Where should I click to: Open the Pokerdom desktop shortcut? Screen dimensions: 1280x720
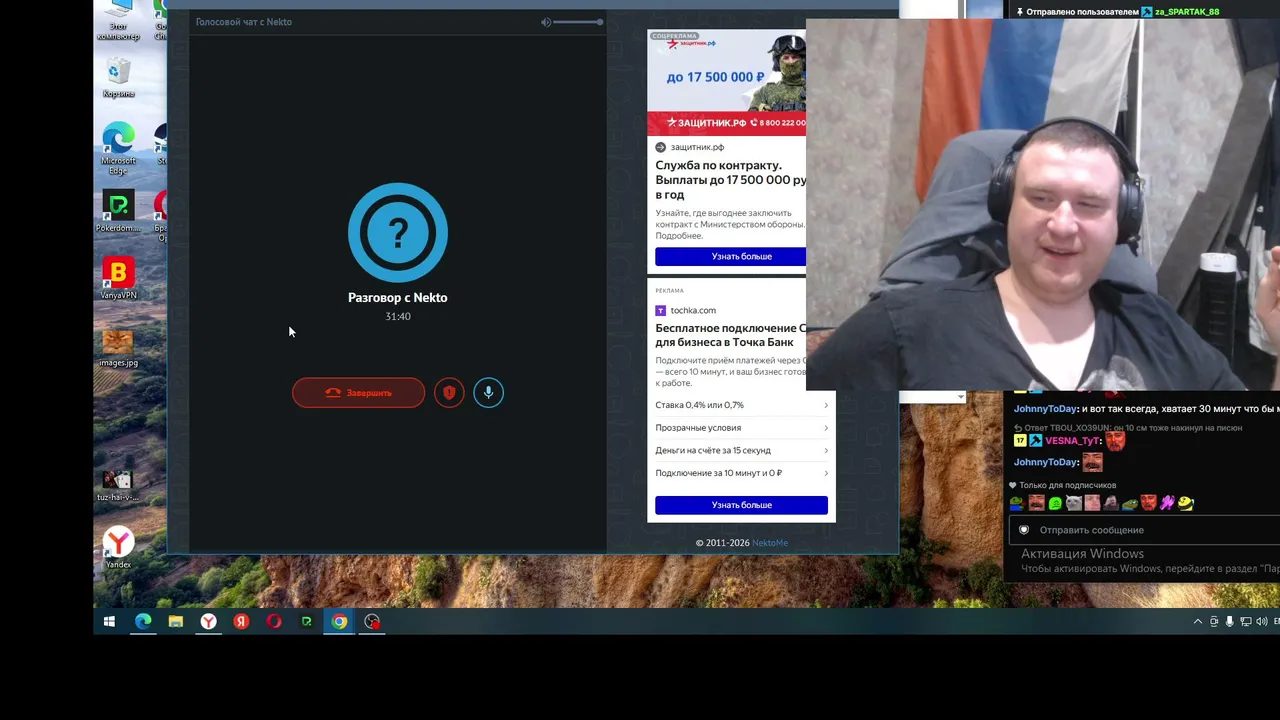118,212
